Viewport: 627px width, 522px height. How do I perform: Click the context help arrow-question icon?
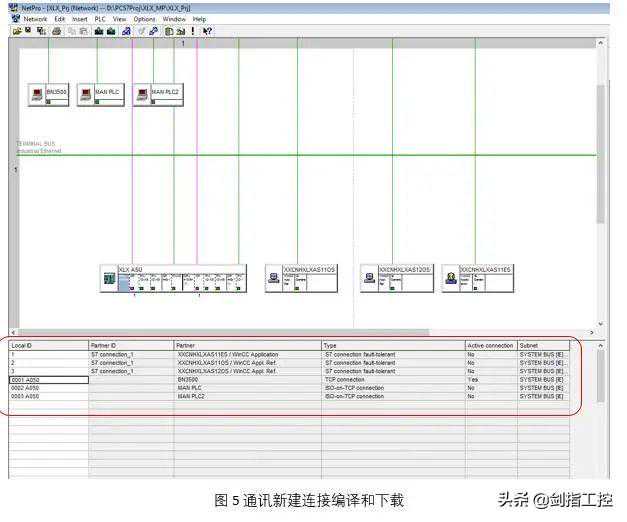[x=207, y=31]
